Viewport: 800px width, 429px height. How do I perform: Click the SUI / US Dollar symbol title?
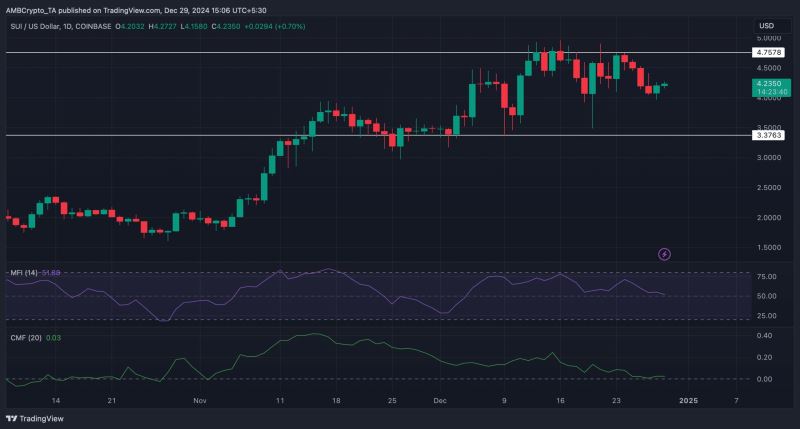click(35, 25)
